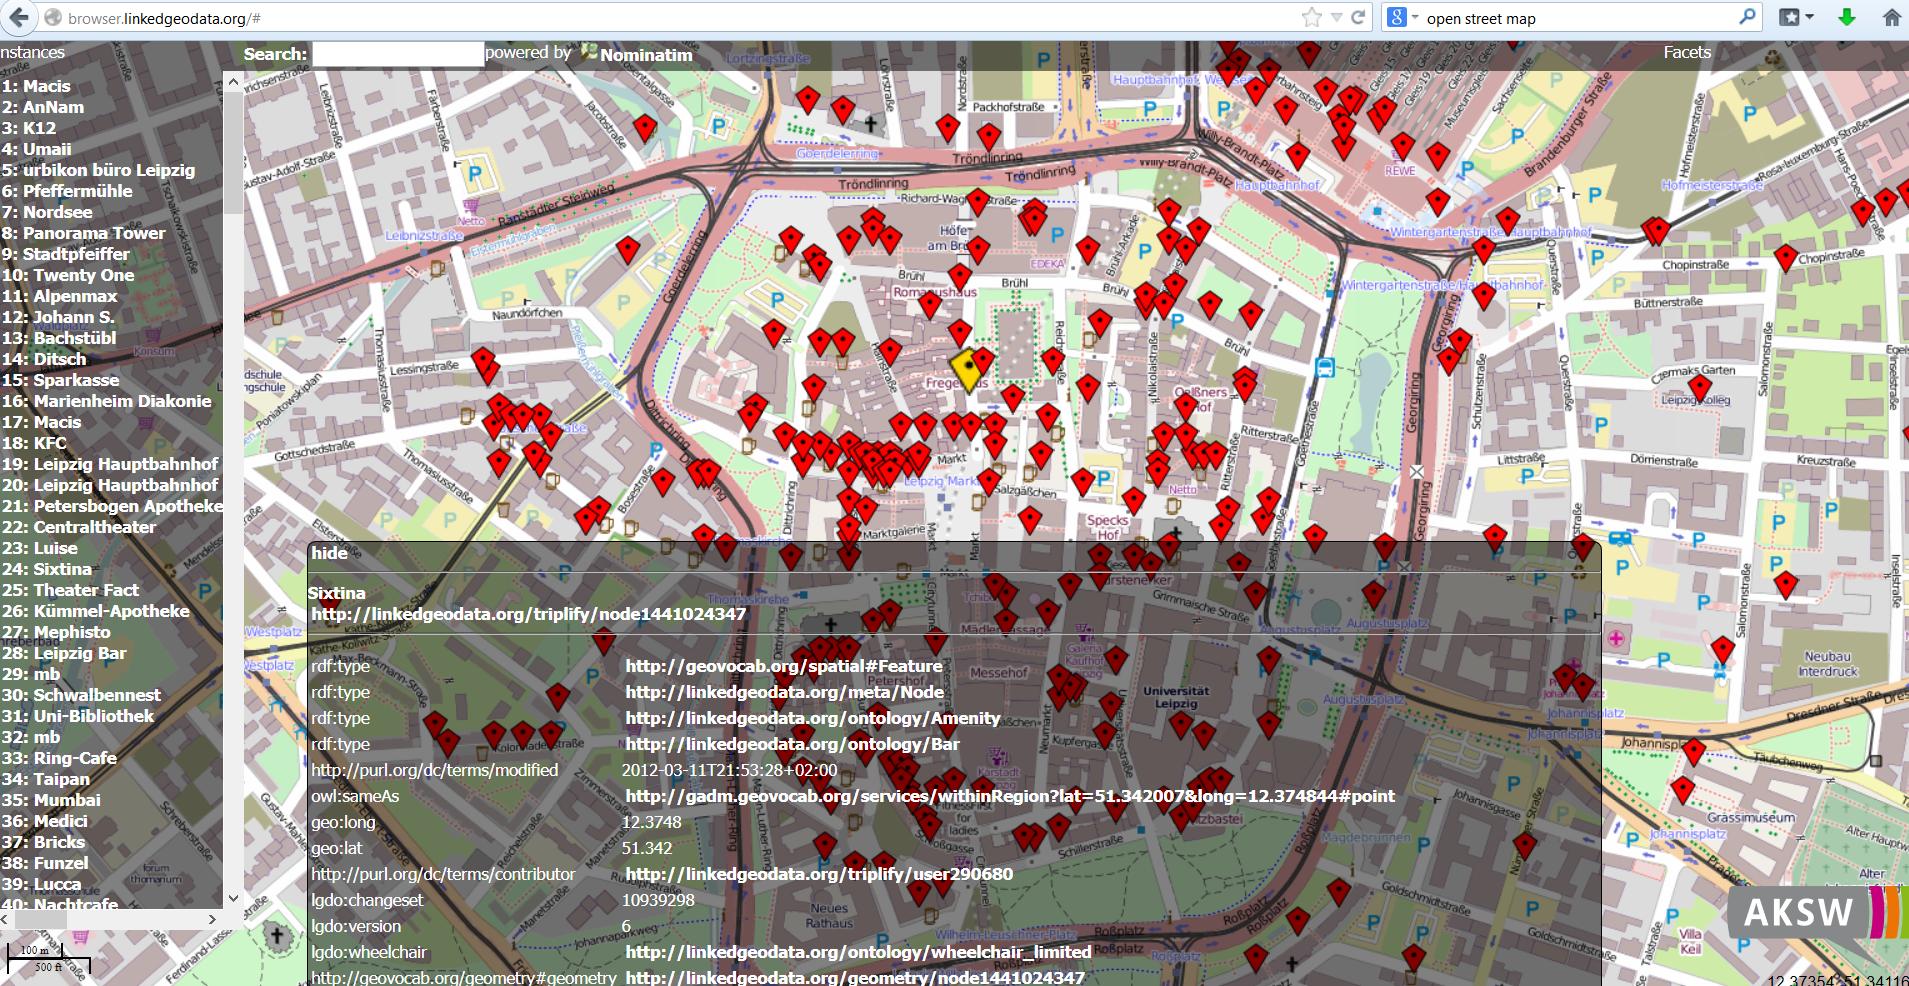
Task: Select '11: Alpenmax' in the list
Action: [x=59, y=296]
